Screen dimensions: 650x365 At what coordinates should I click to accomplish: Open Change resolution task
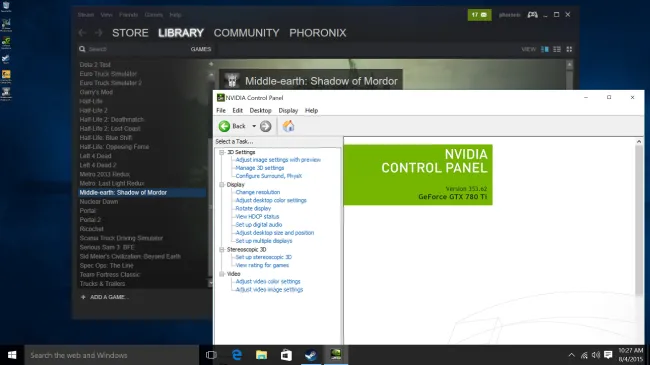tap(257, 192)
